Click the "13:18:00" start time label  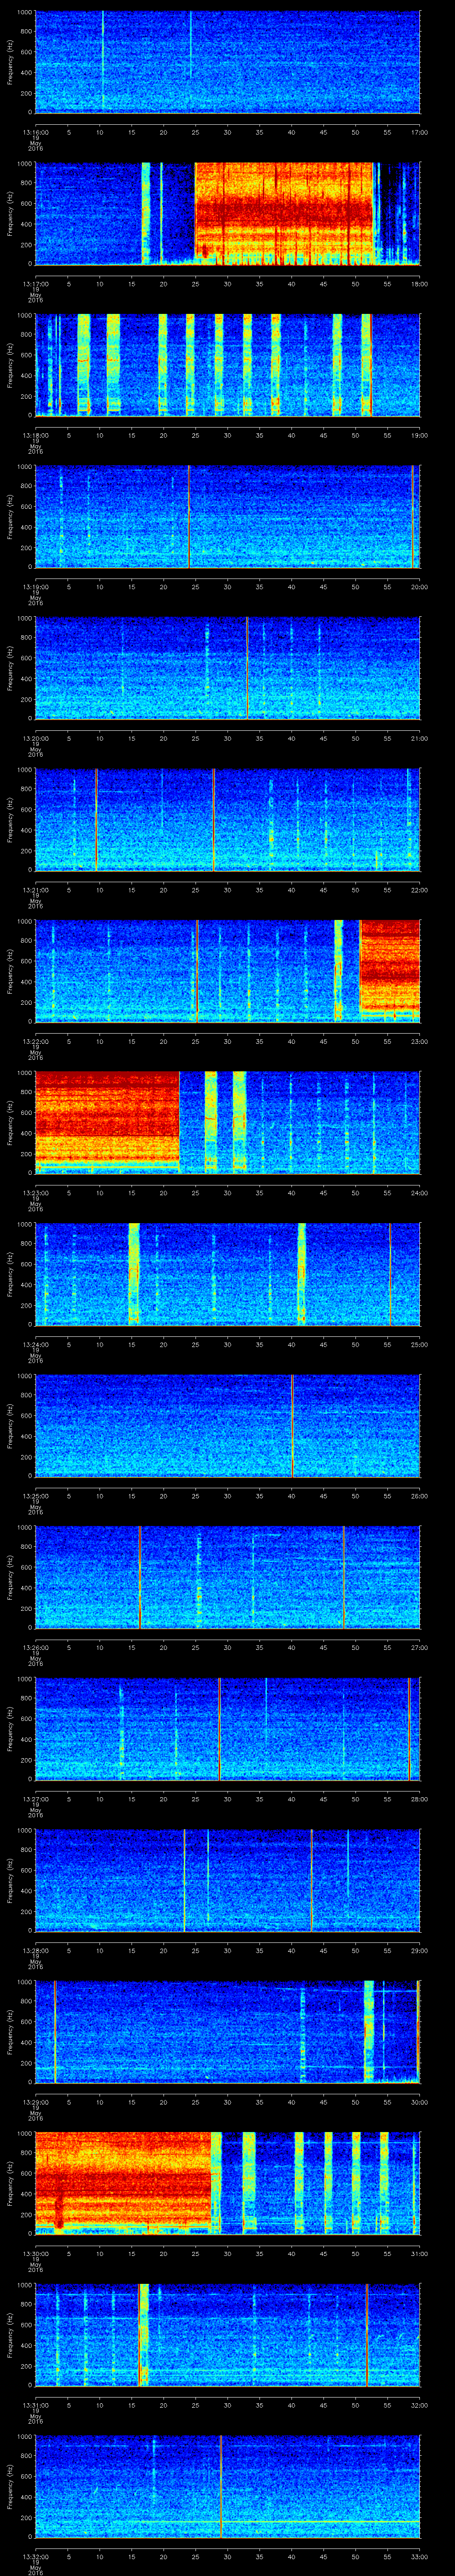[x=35, y=435]
